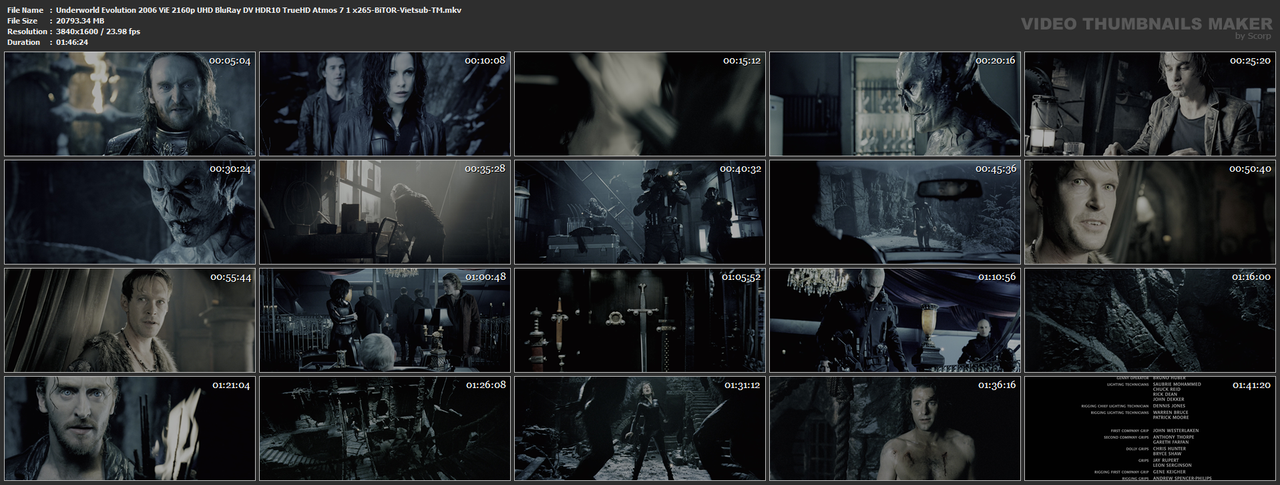Click the file name ending in Vietsub-TM.mkv

tap(259, 9)
